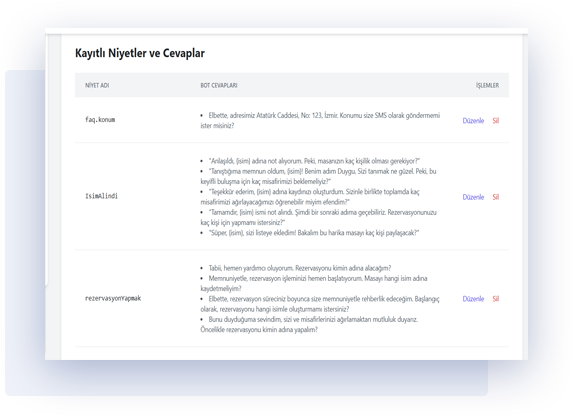This screenshot has width=573, height=416.
Task: Click the İŞLEMLER column header
Action: pos(487,85)
